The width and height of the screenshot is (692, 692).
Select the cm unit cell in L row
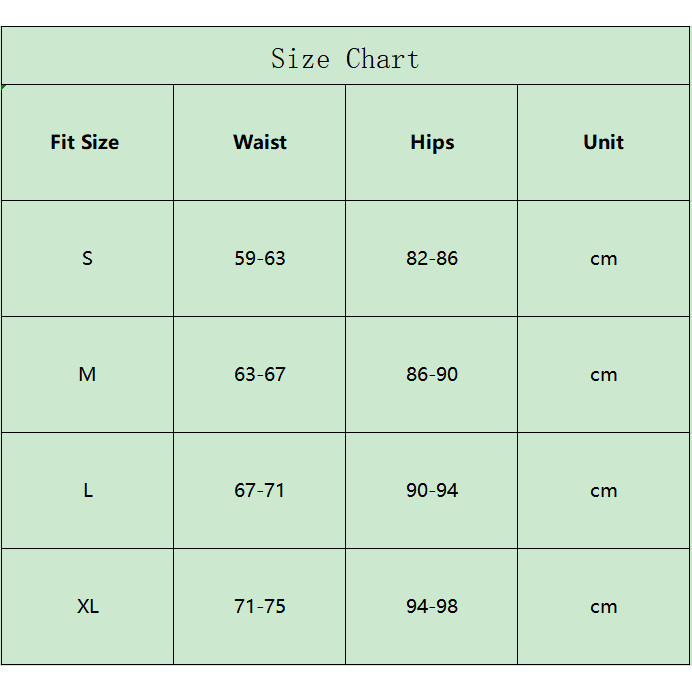[603, 490]
